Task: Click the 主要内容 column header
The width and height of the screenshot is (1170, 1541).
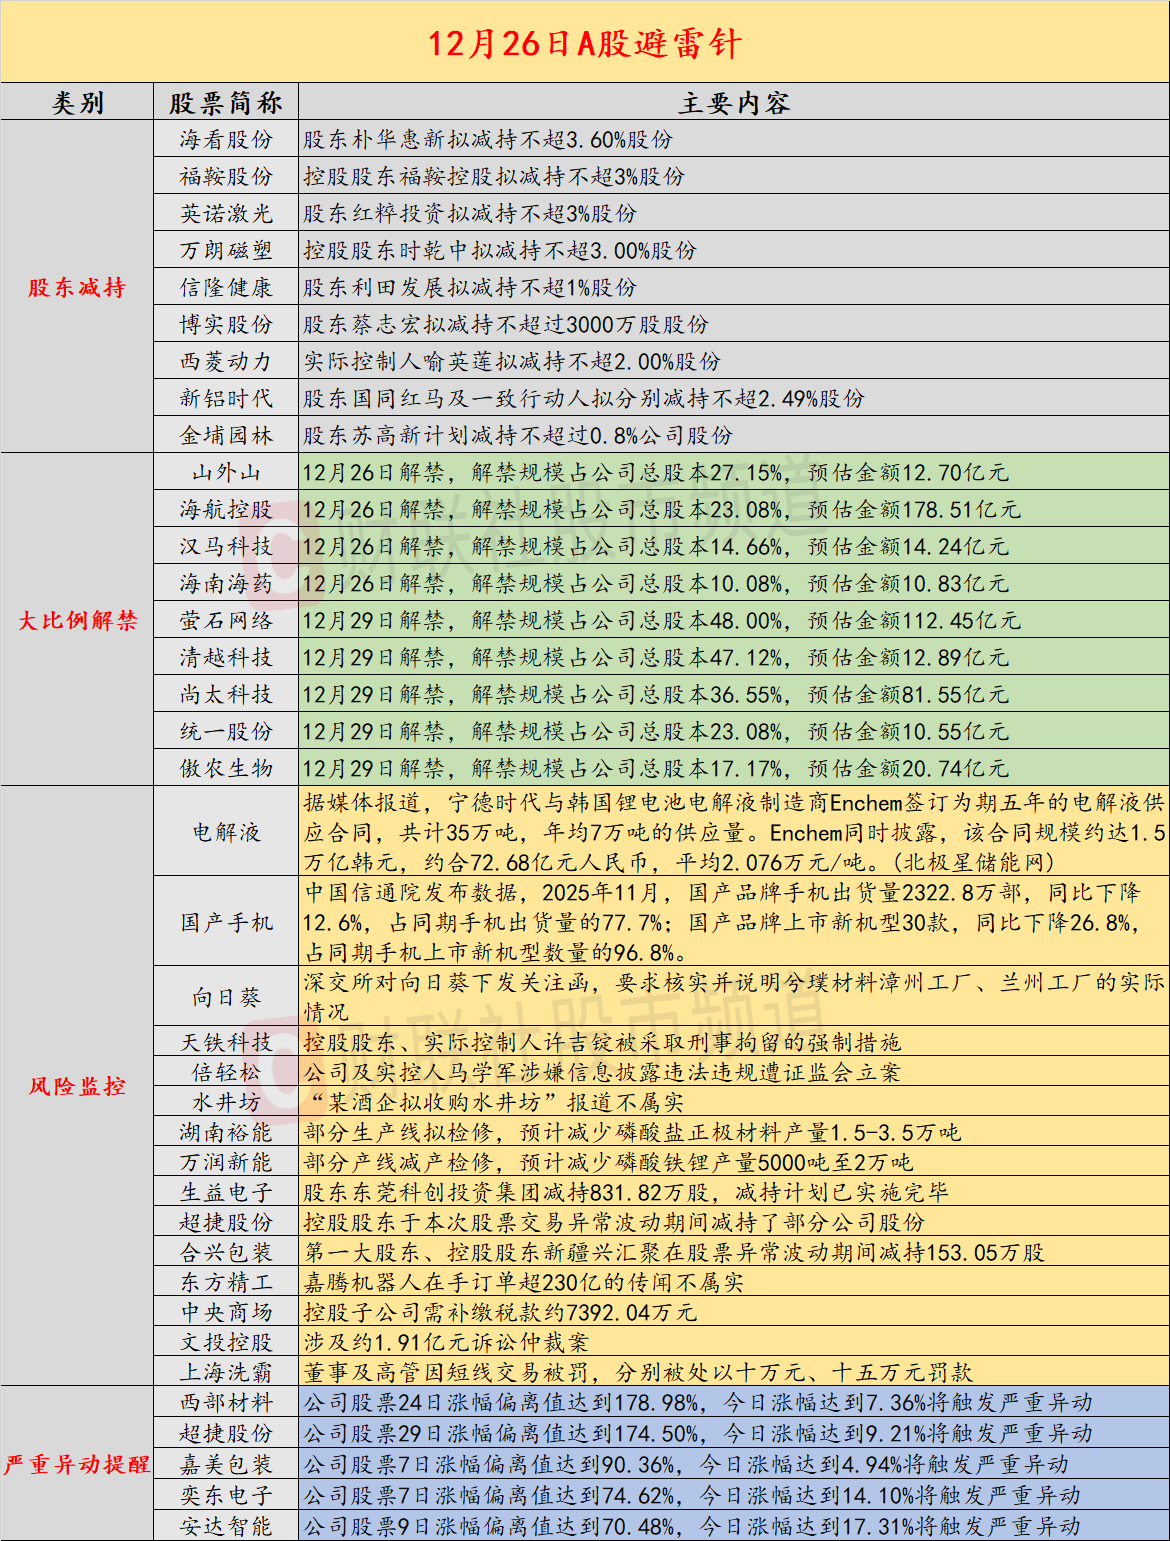Action: point(734,103)
